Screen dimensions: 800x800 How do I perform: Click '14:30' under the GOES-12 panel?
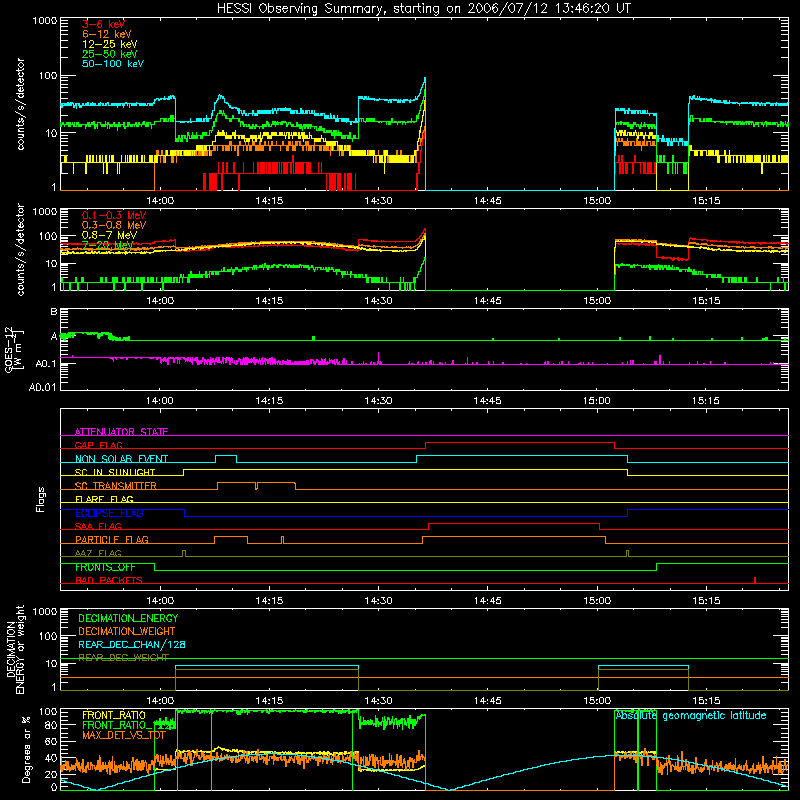378,401
